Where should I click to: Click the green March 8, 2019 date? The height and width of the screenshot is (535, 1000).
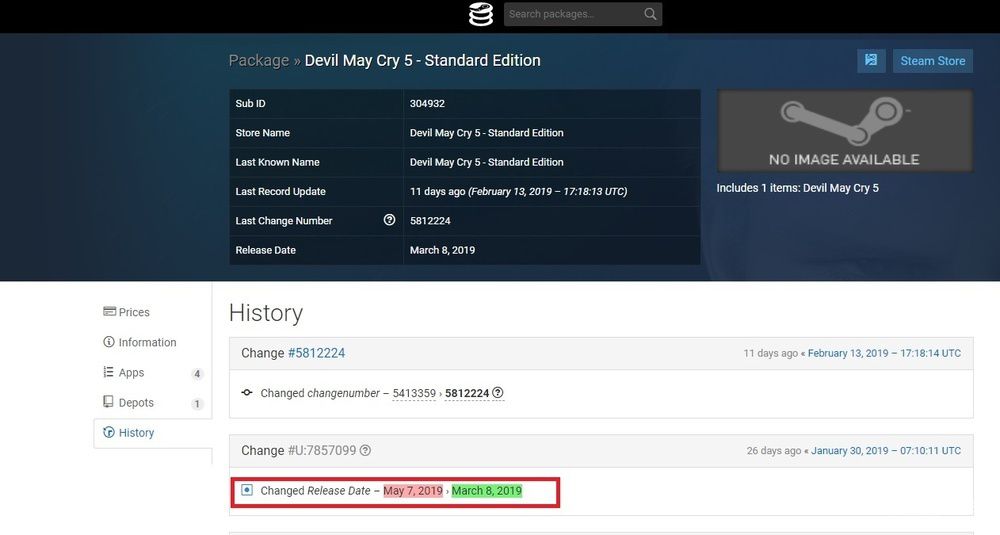click(x=487, y=491)
